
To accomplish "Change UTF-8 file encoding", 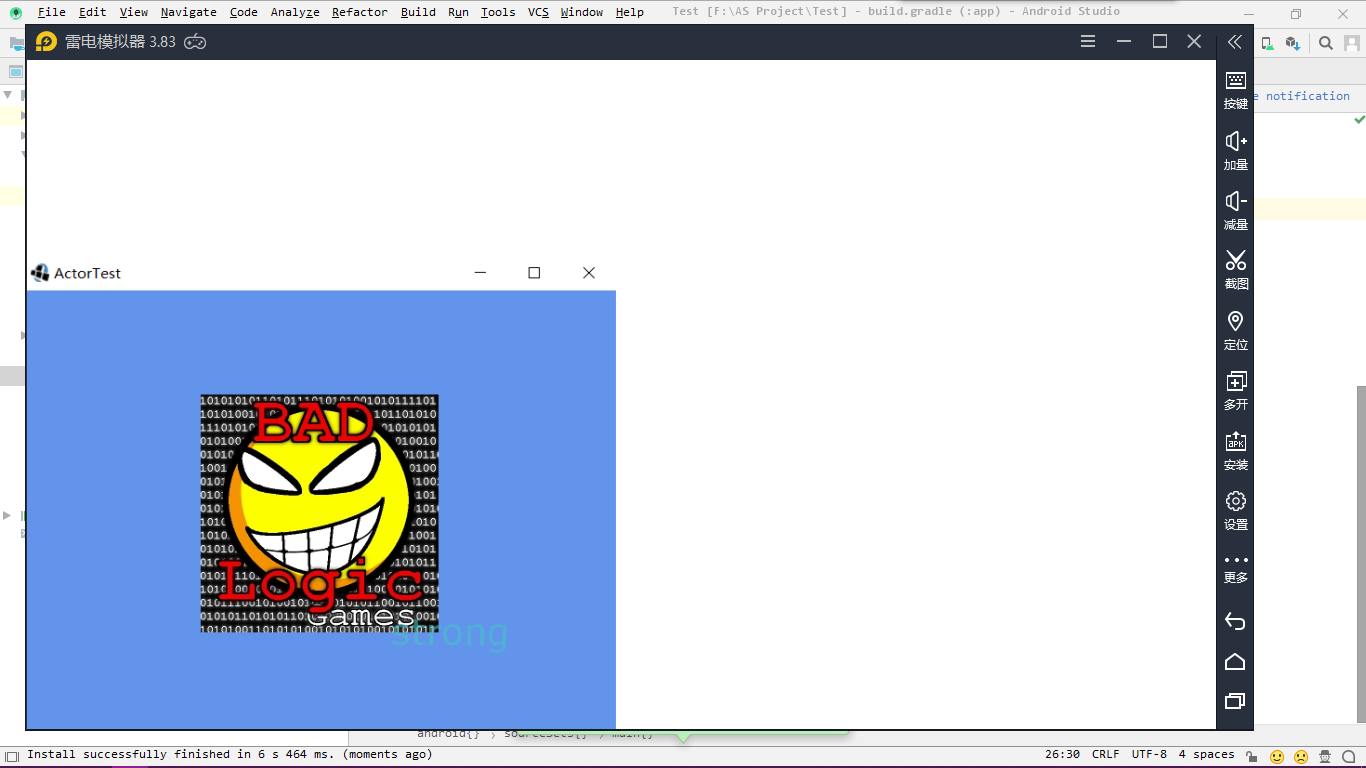I will pos(1149,755).
